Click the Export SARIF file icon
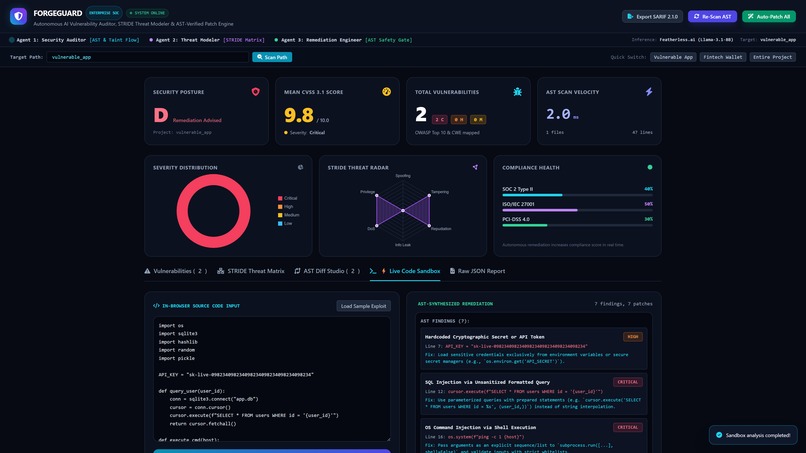 pos(630,16)
